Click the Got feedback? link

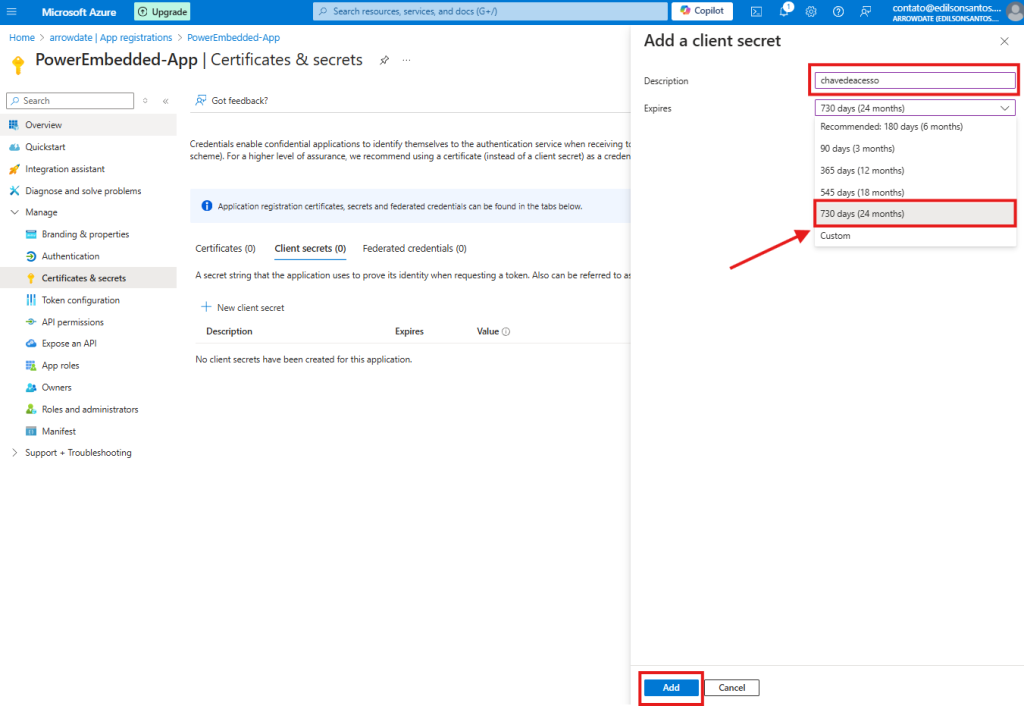[x=232, y=101]
